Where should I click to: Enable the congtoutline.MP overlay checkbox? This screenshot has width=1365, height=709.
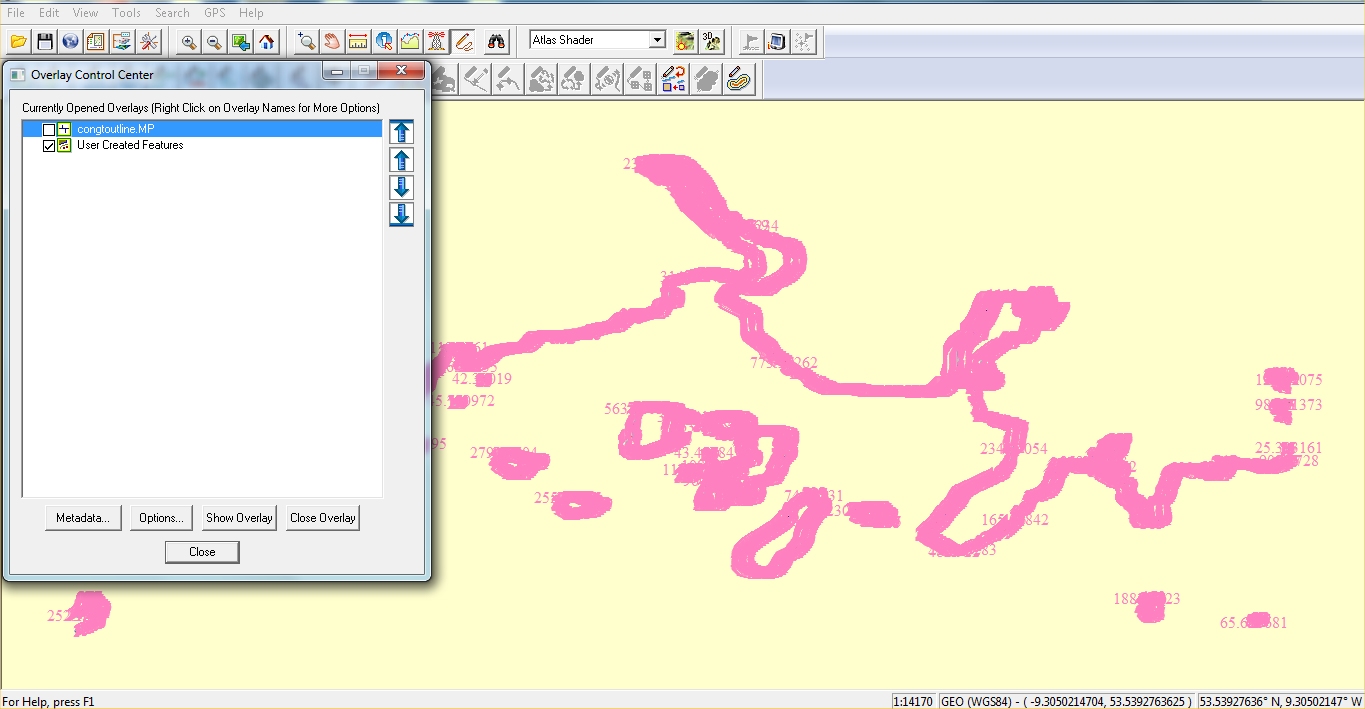49,130
